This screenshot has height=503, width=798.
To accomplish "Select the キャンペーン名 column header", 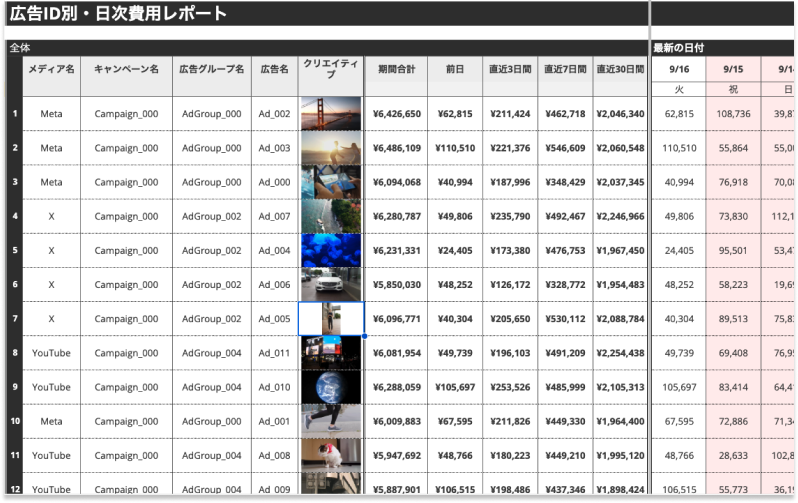I will click(x=126, y=70).
